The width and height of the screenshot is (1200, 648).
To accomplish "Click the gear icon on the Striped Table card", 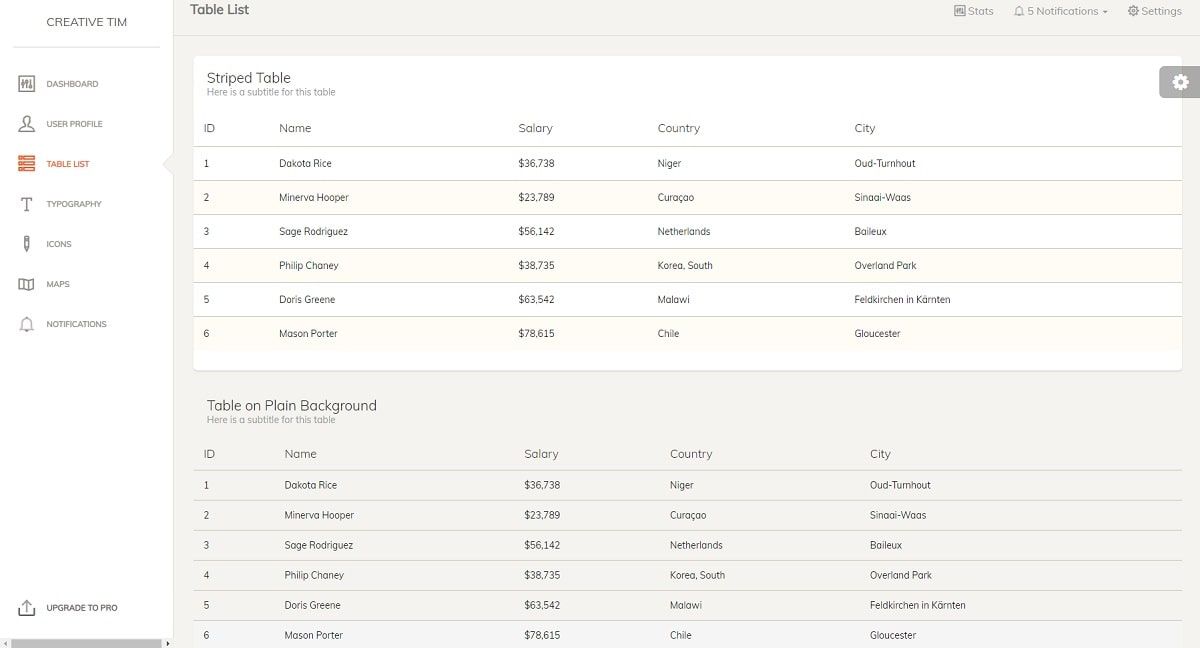I will (x=1180, y=82).
